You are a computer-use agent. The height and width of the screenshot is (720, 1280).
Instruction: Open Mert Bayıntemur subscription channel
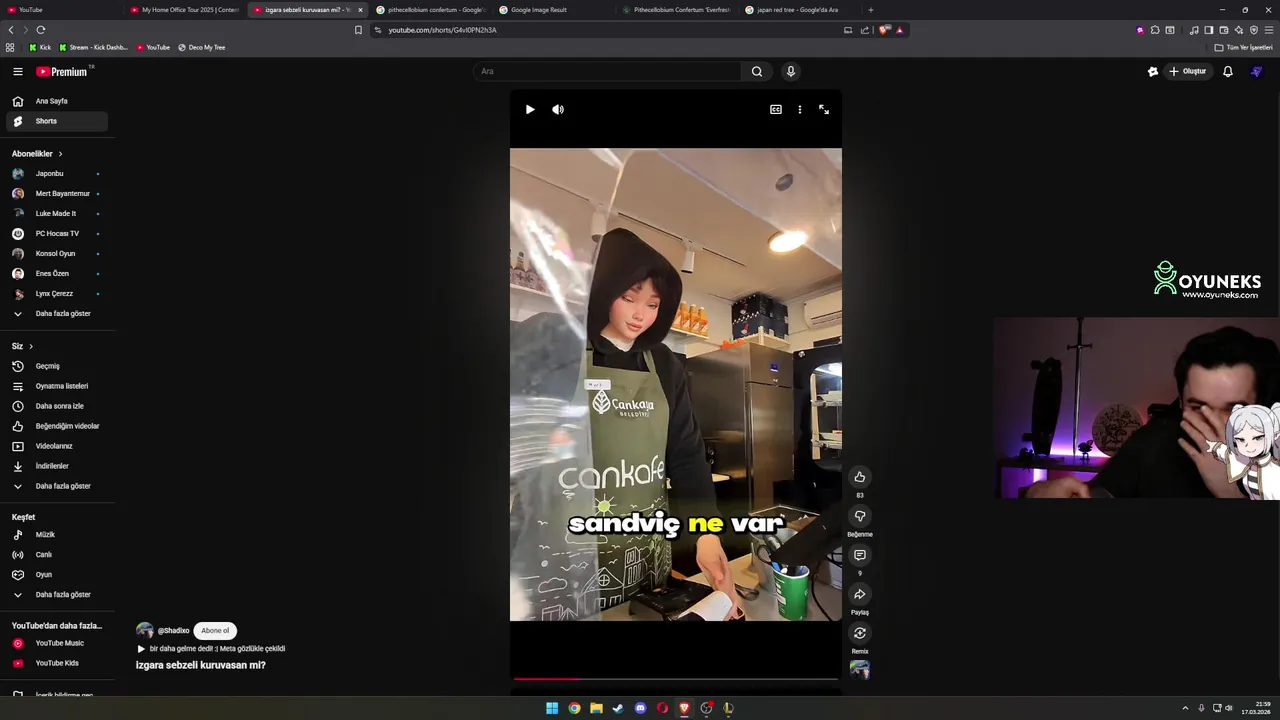57,194
